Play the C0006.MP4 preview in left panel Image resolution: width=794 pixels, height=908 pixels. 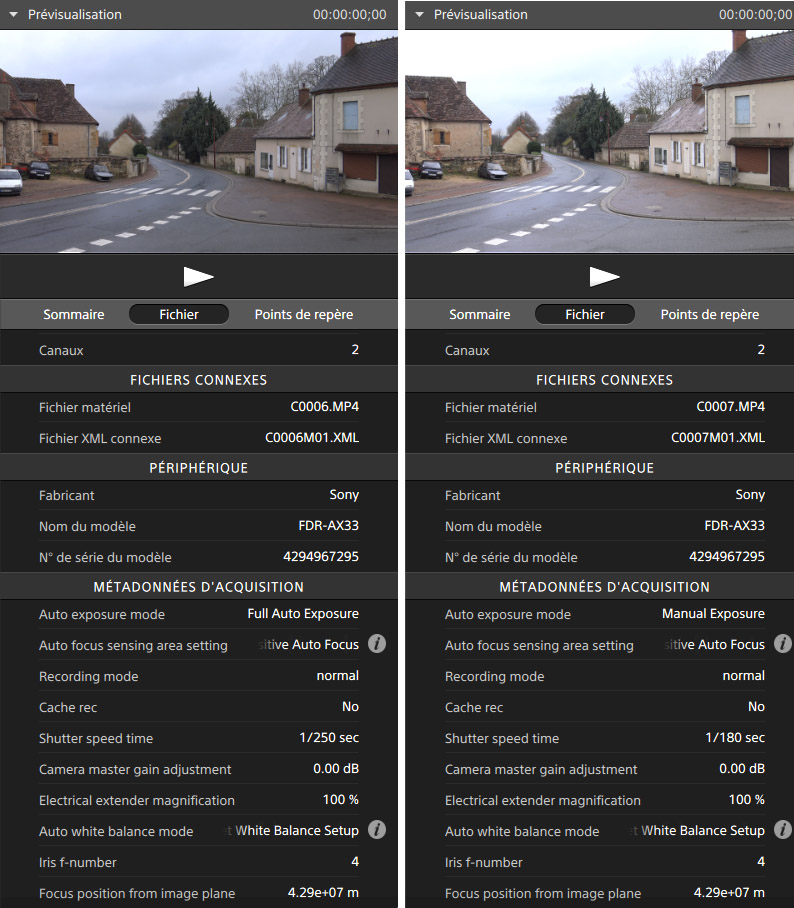pos(199,277)
